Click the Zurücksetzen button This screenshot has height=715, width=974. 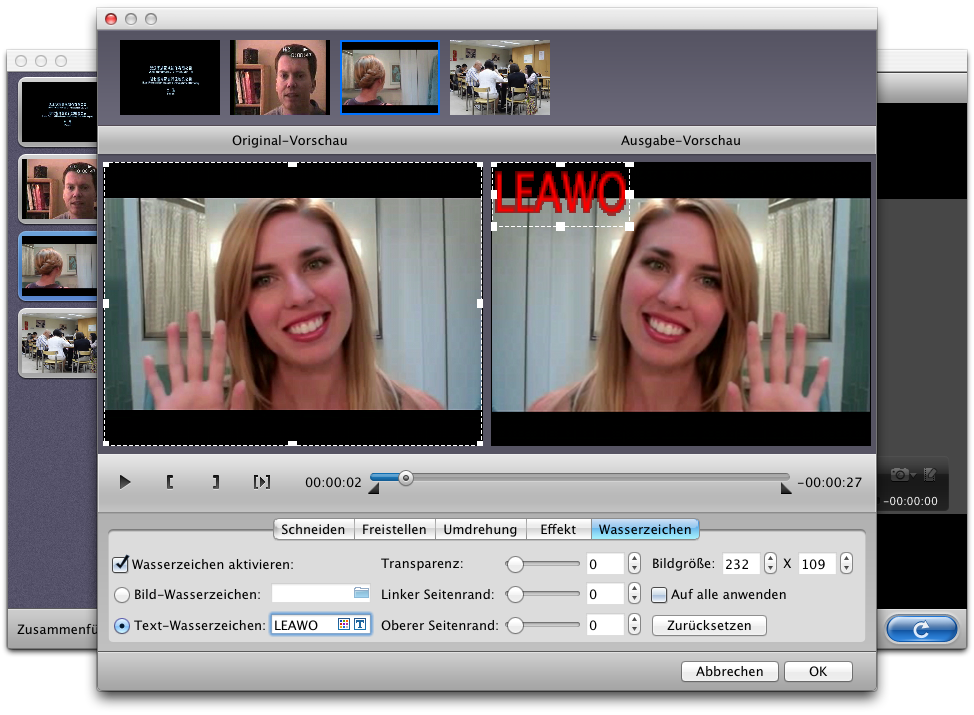click(x=709, y=626)
